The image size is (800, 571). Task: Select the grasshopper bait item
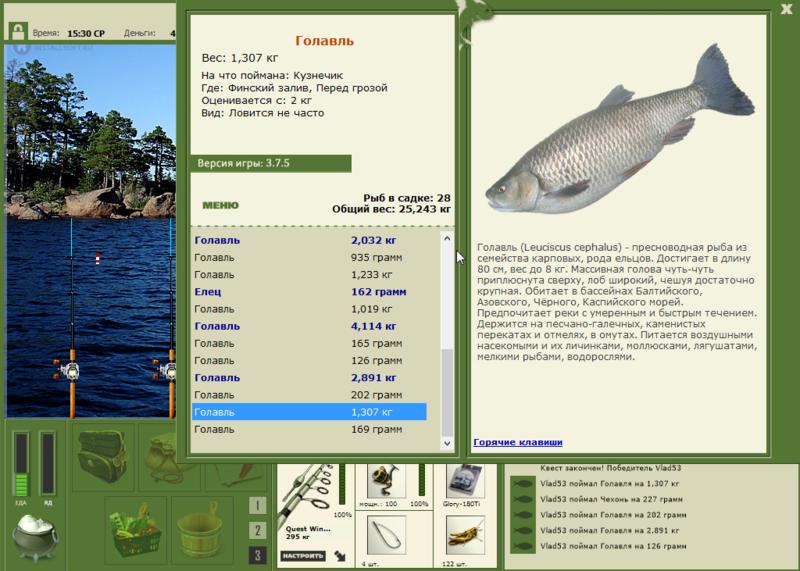[464, 535]
